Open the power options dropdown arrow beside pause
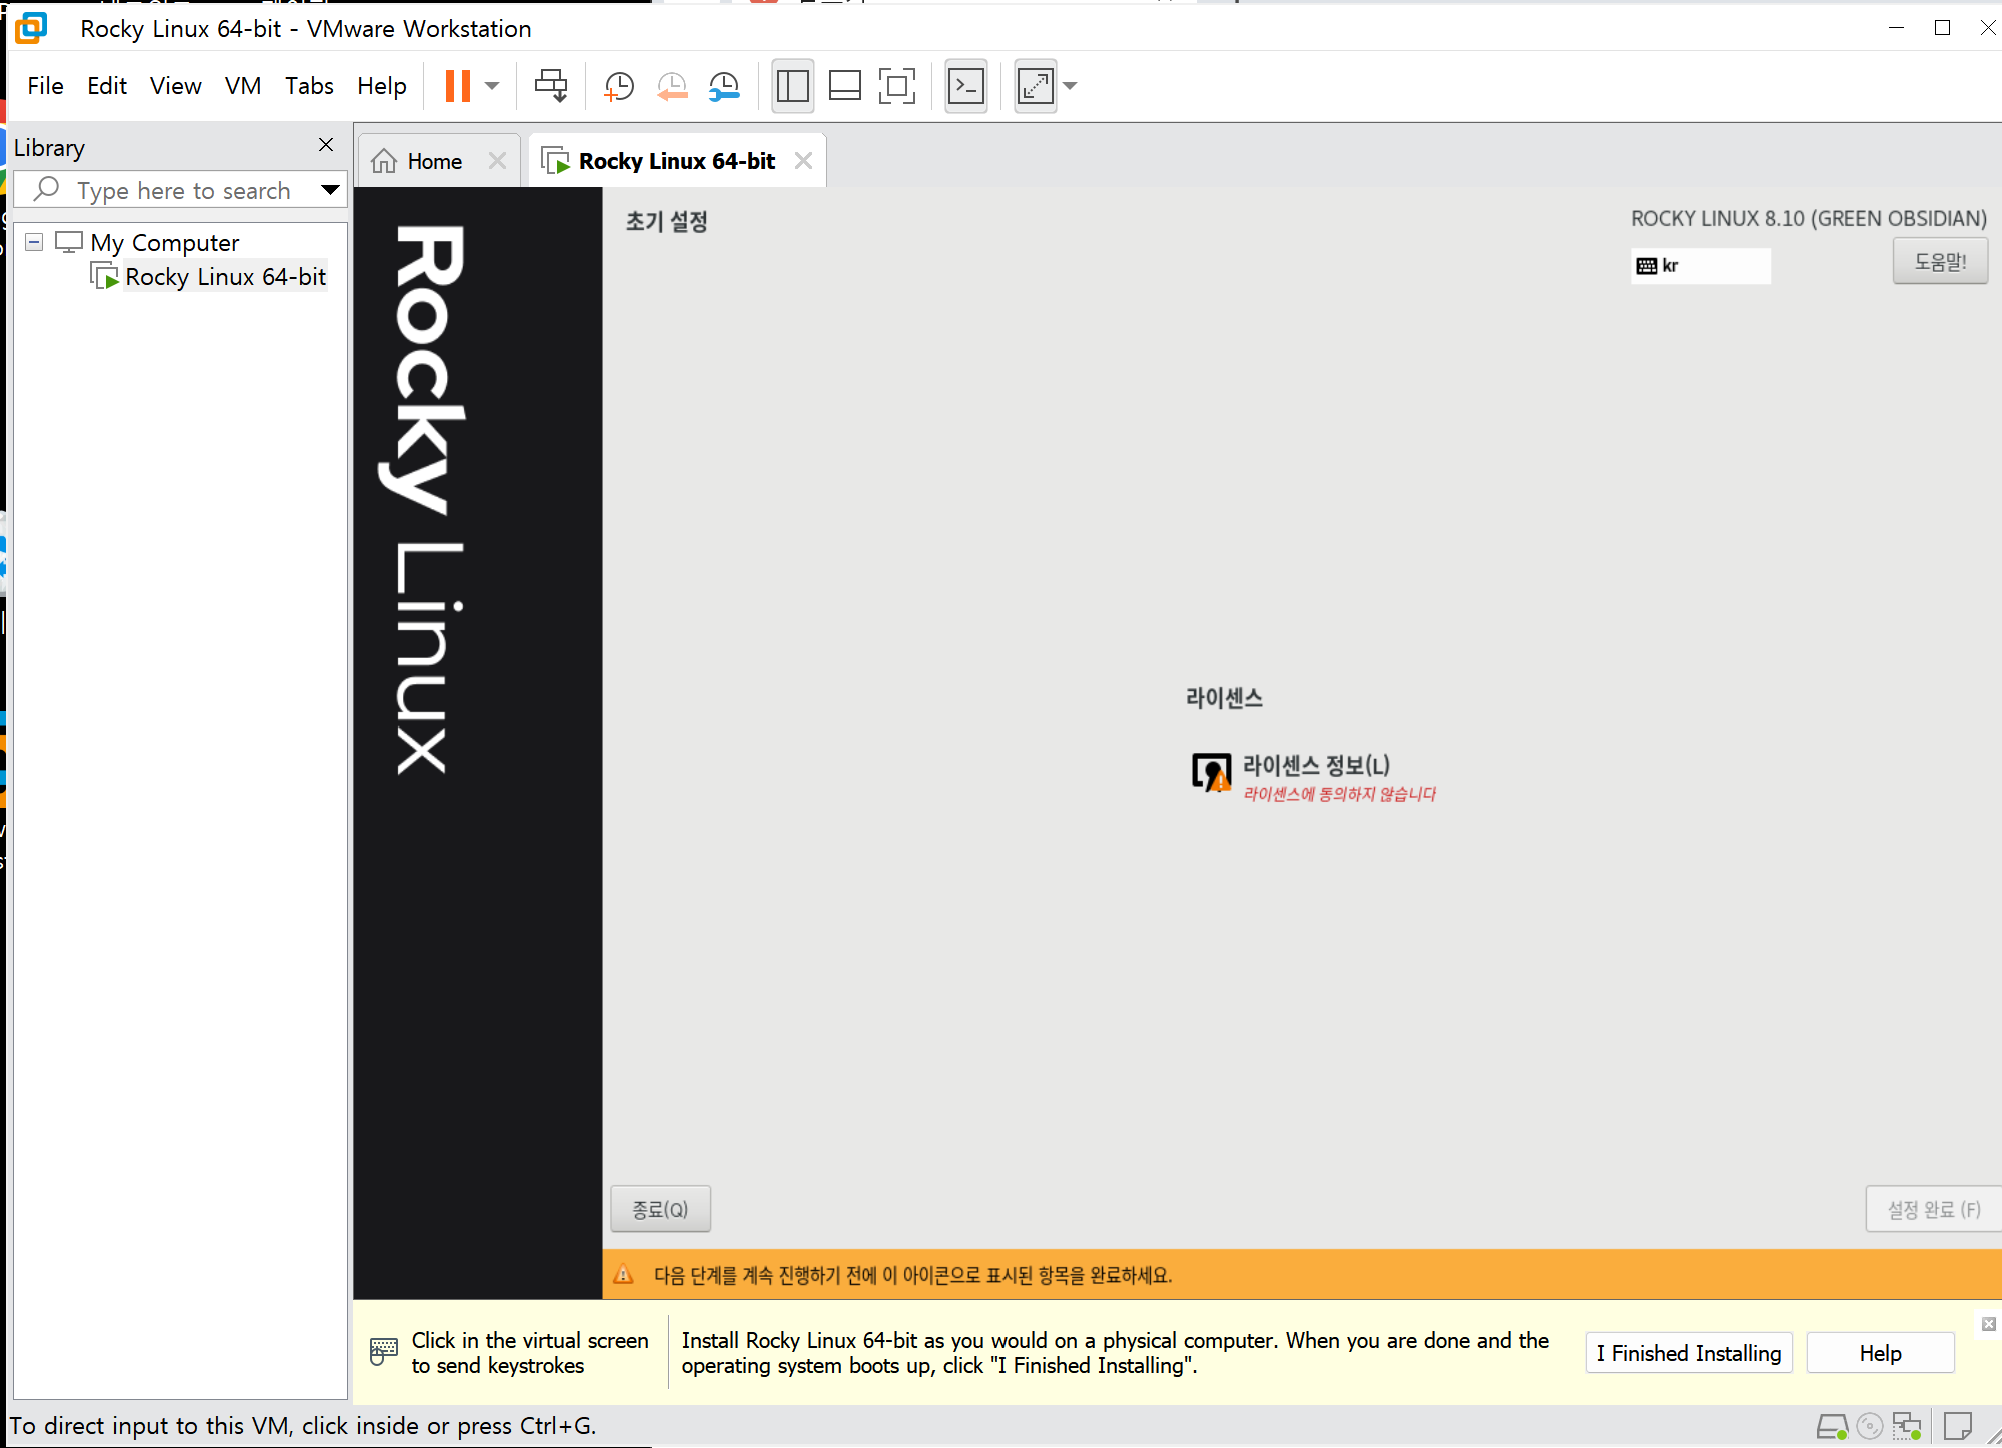The image size is (2002, 1448). point(492,86)
